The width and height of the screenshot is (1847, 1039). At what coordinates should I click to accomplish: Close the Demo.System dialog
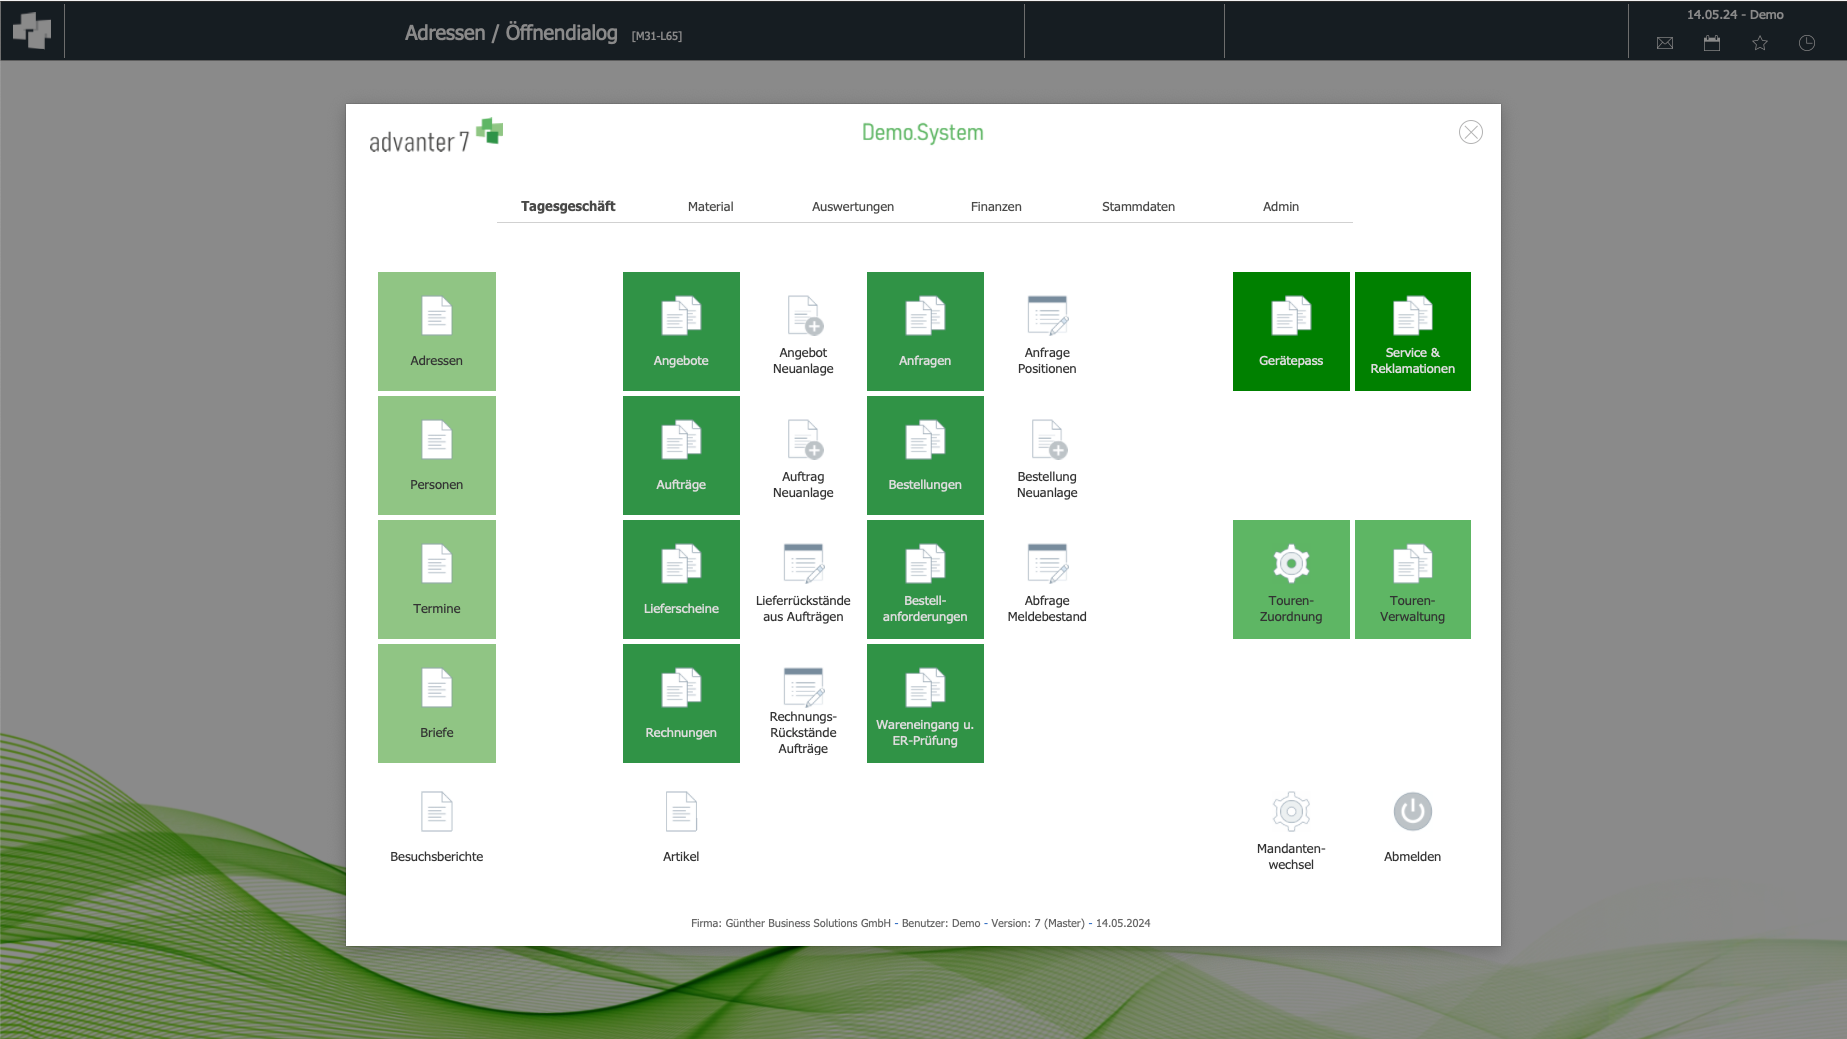pos(1470,132)
